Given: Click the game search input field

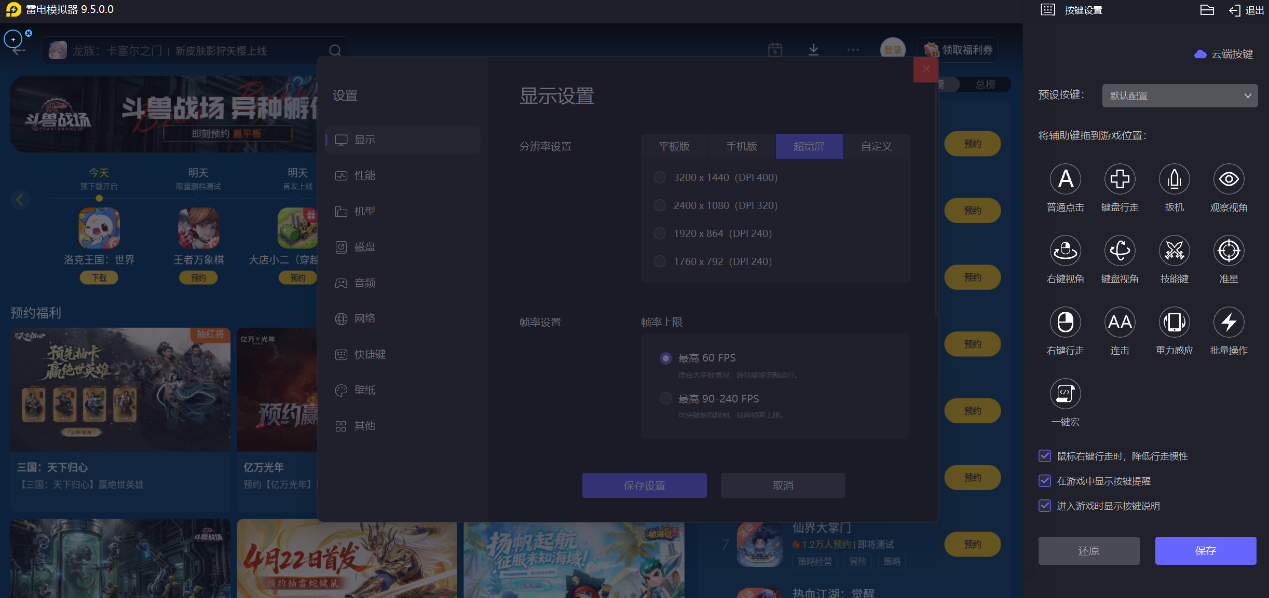Looking at the screenshot, I should tap(196, 50).
